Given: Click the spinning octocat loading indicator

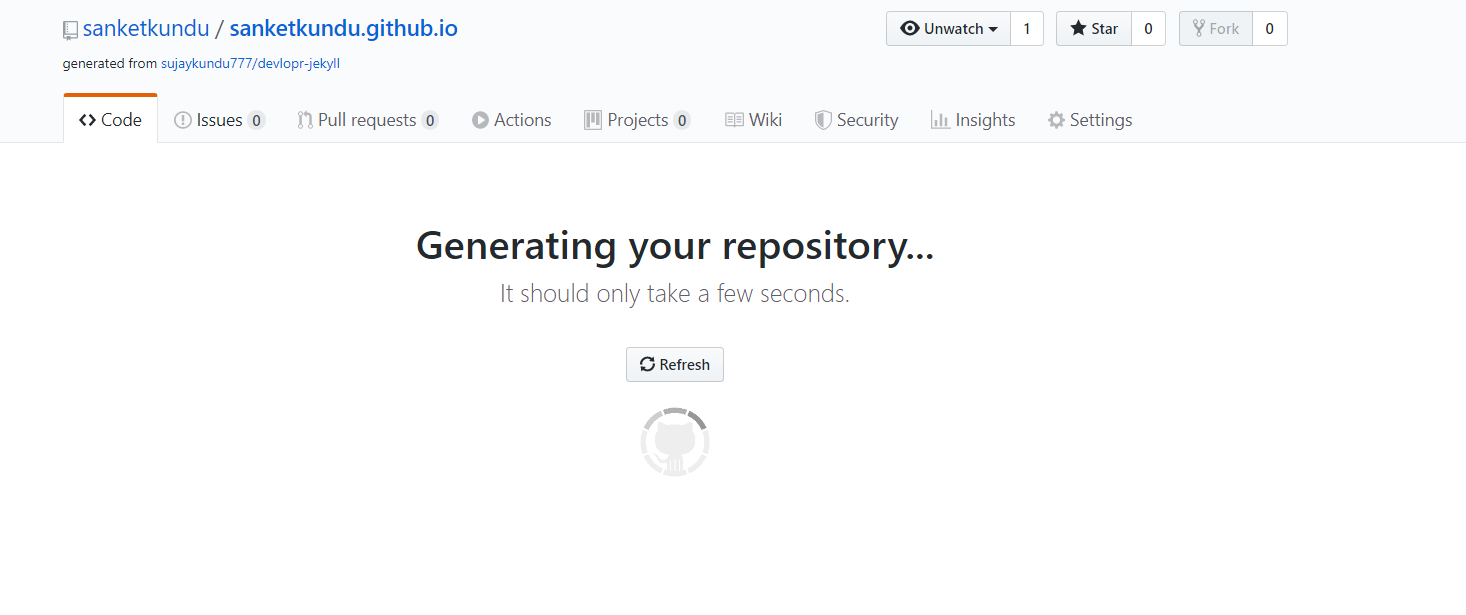Looking at the screenshot, I should [x=674, y=441].
